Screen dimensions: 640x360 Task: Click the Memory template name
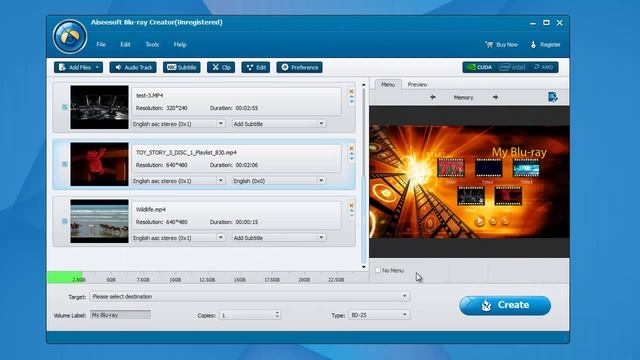(463, 98)
